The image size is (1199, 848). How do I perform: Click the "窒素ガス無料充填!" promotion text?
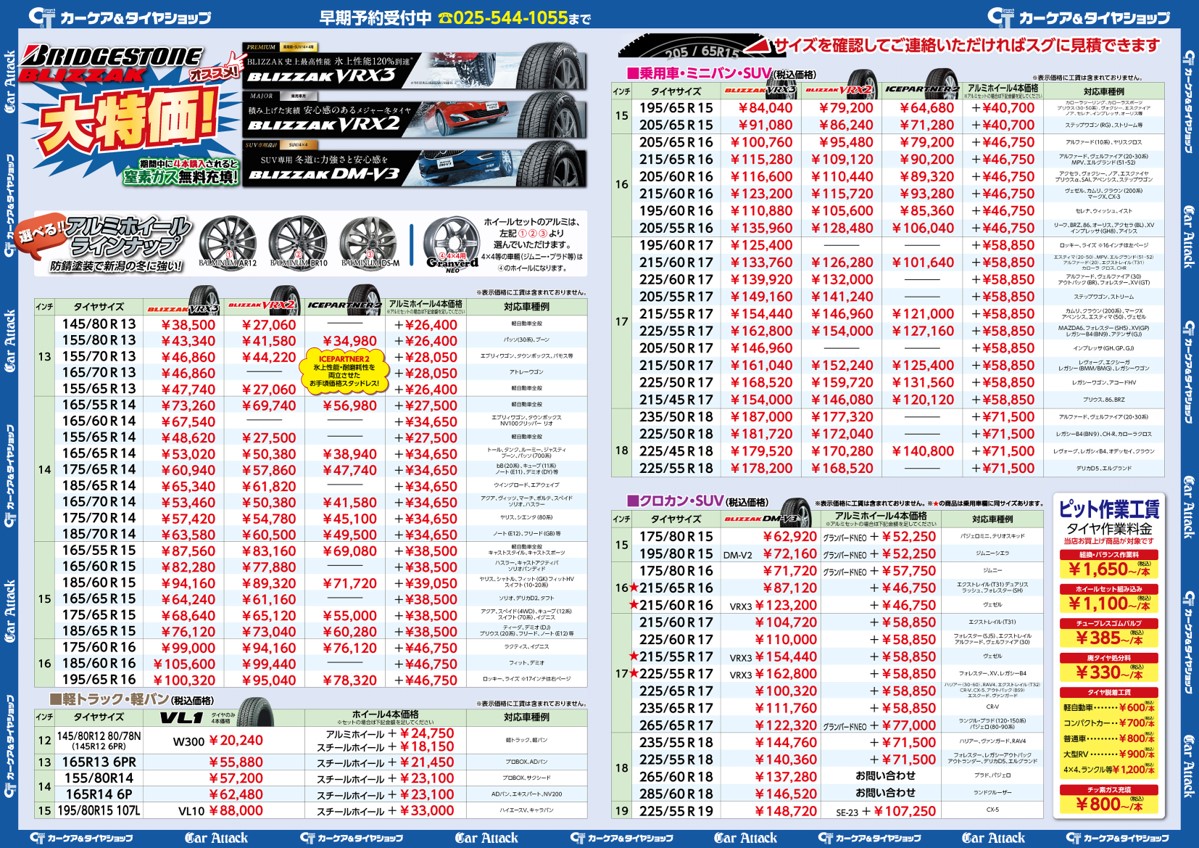[x=182, y=177]
